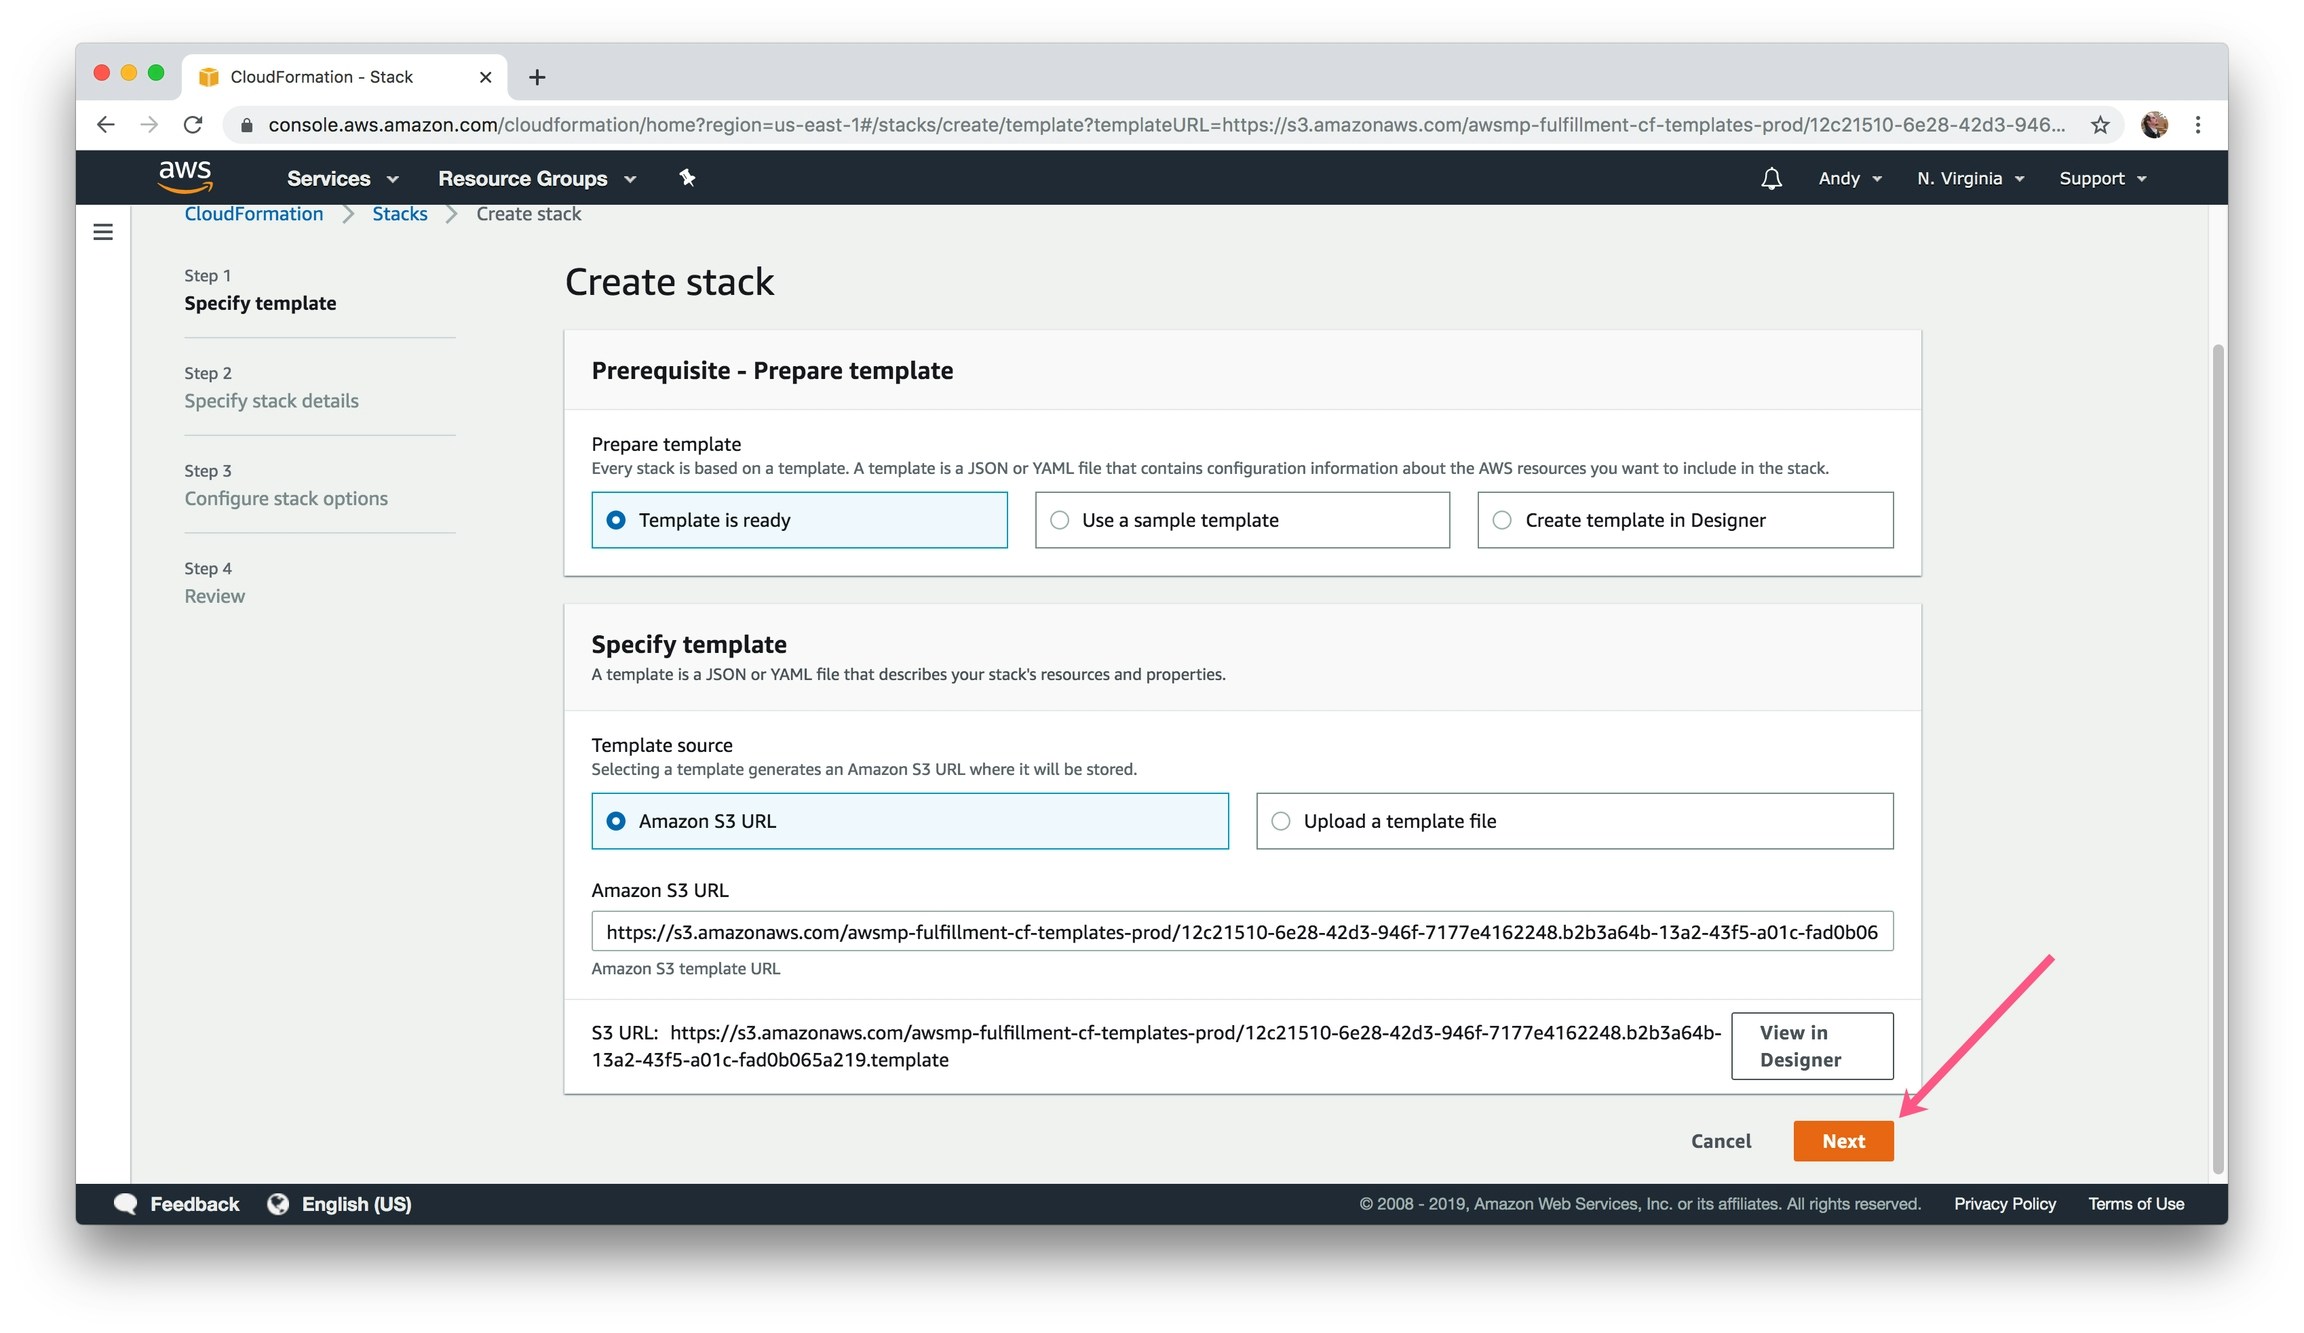Image resolution: width=2304 pixels, height=1333 pixels.
Task: Select Step 2 Specify stack details
Action: 271,388
